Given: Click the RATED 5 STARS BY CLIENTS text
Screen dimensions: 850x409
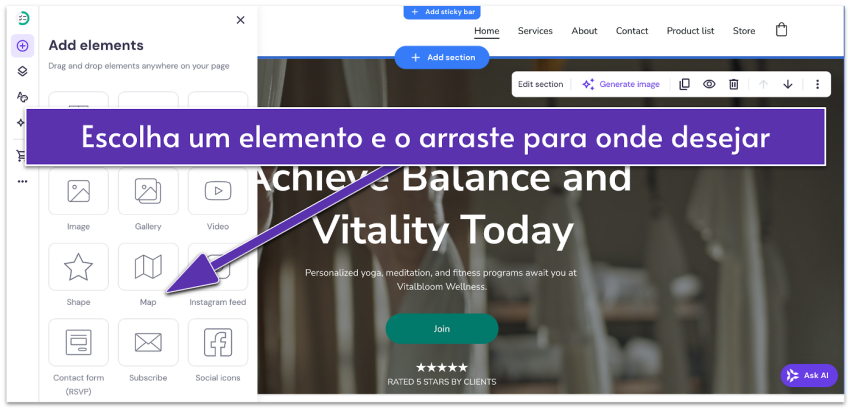Looking at the screenshot, I should pyautogui.click(x=442, y=382).
